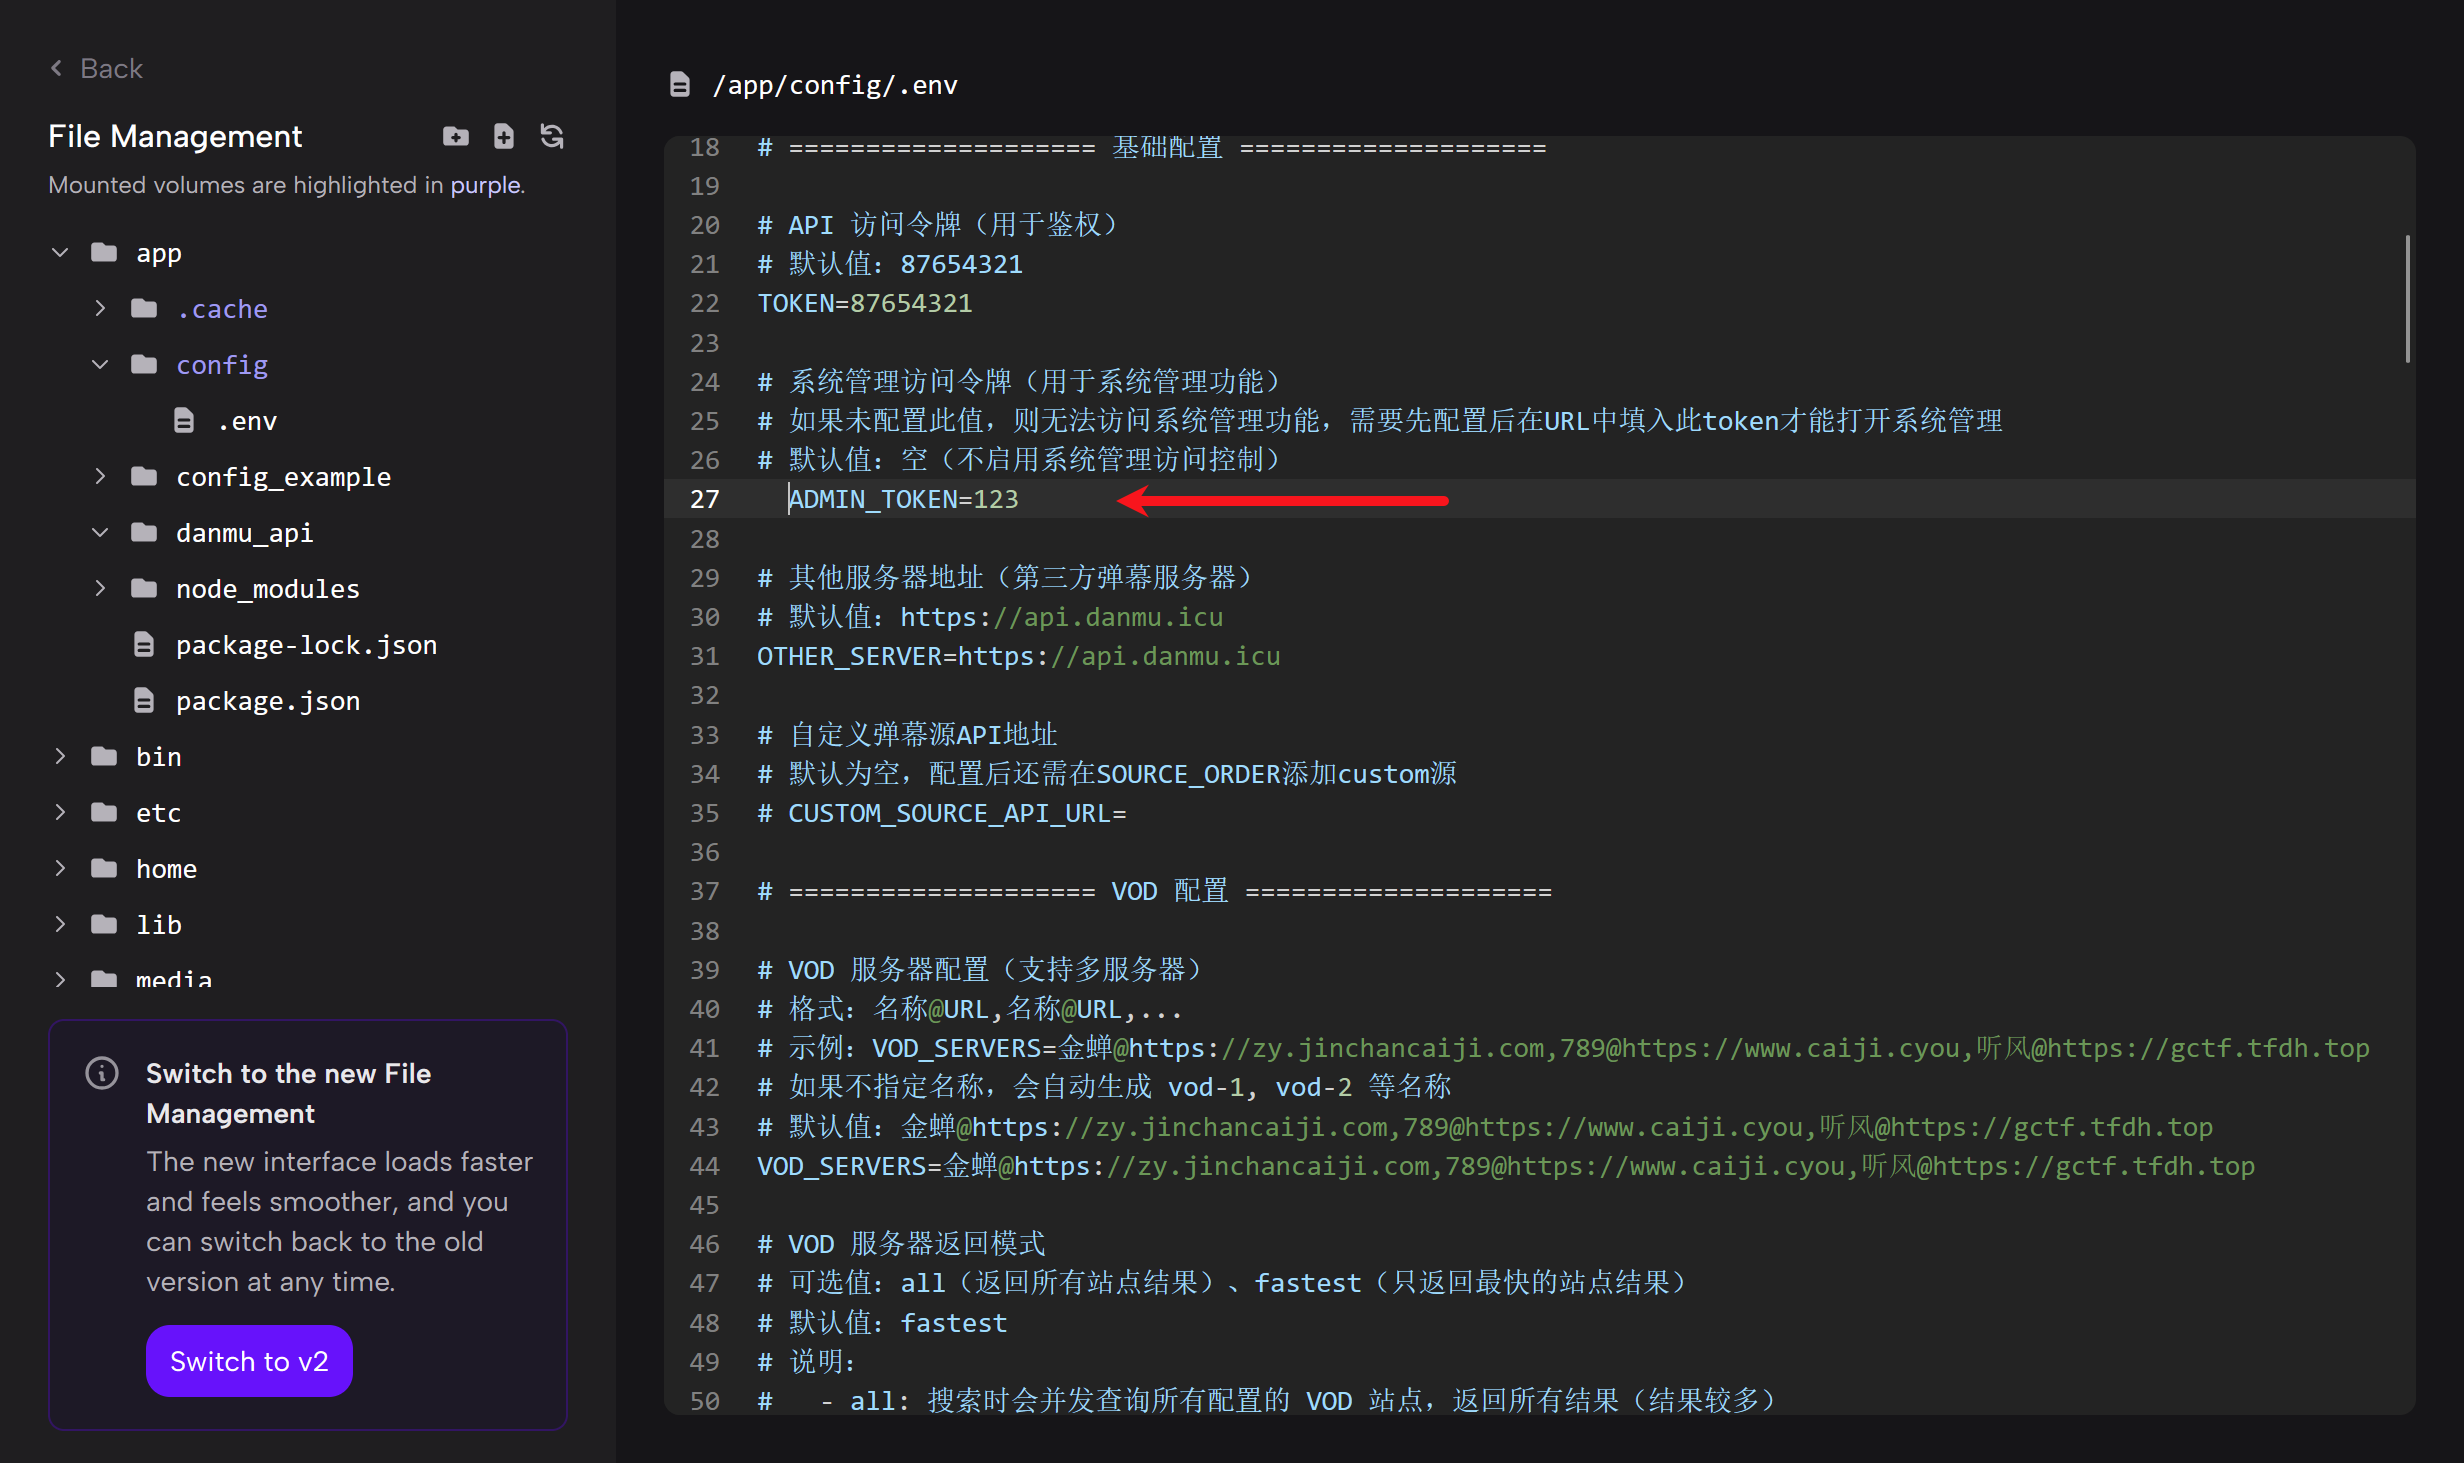Click the info icon in the notice panel
Screen dimensions: 2464x1463
pos(102,1073)
